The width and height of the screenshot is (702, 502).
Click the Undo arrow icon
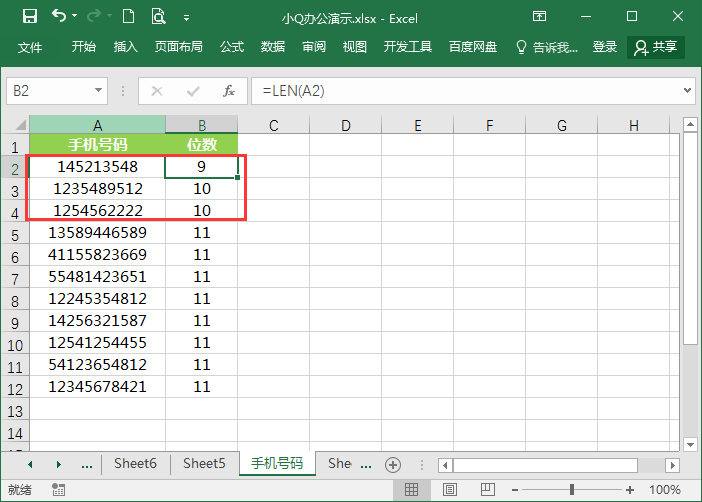click(x=59, y=16)
